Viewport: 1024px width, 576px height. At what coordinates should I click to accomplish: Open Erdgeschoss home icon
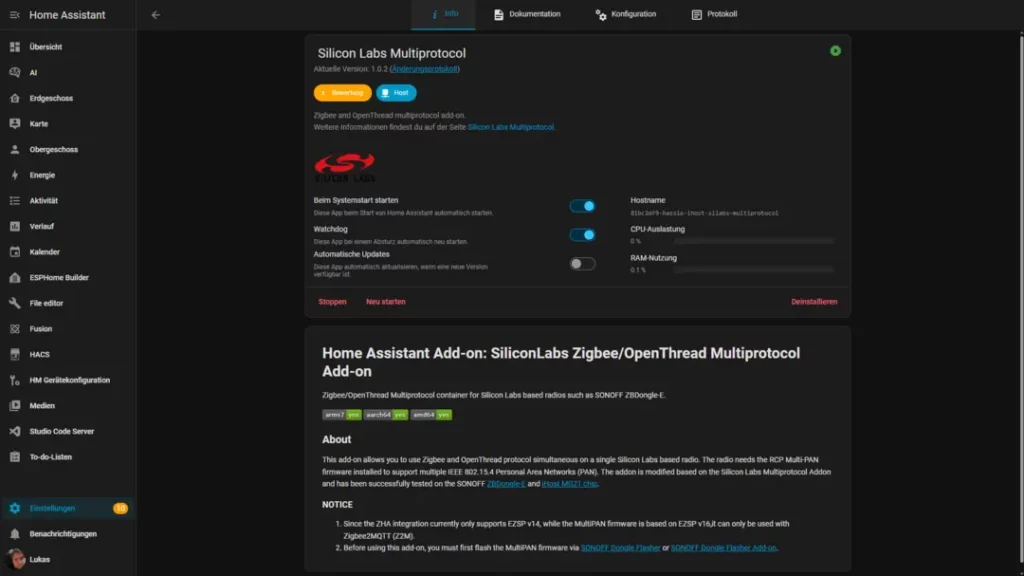[14, 98]
